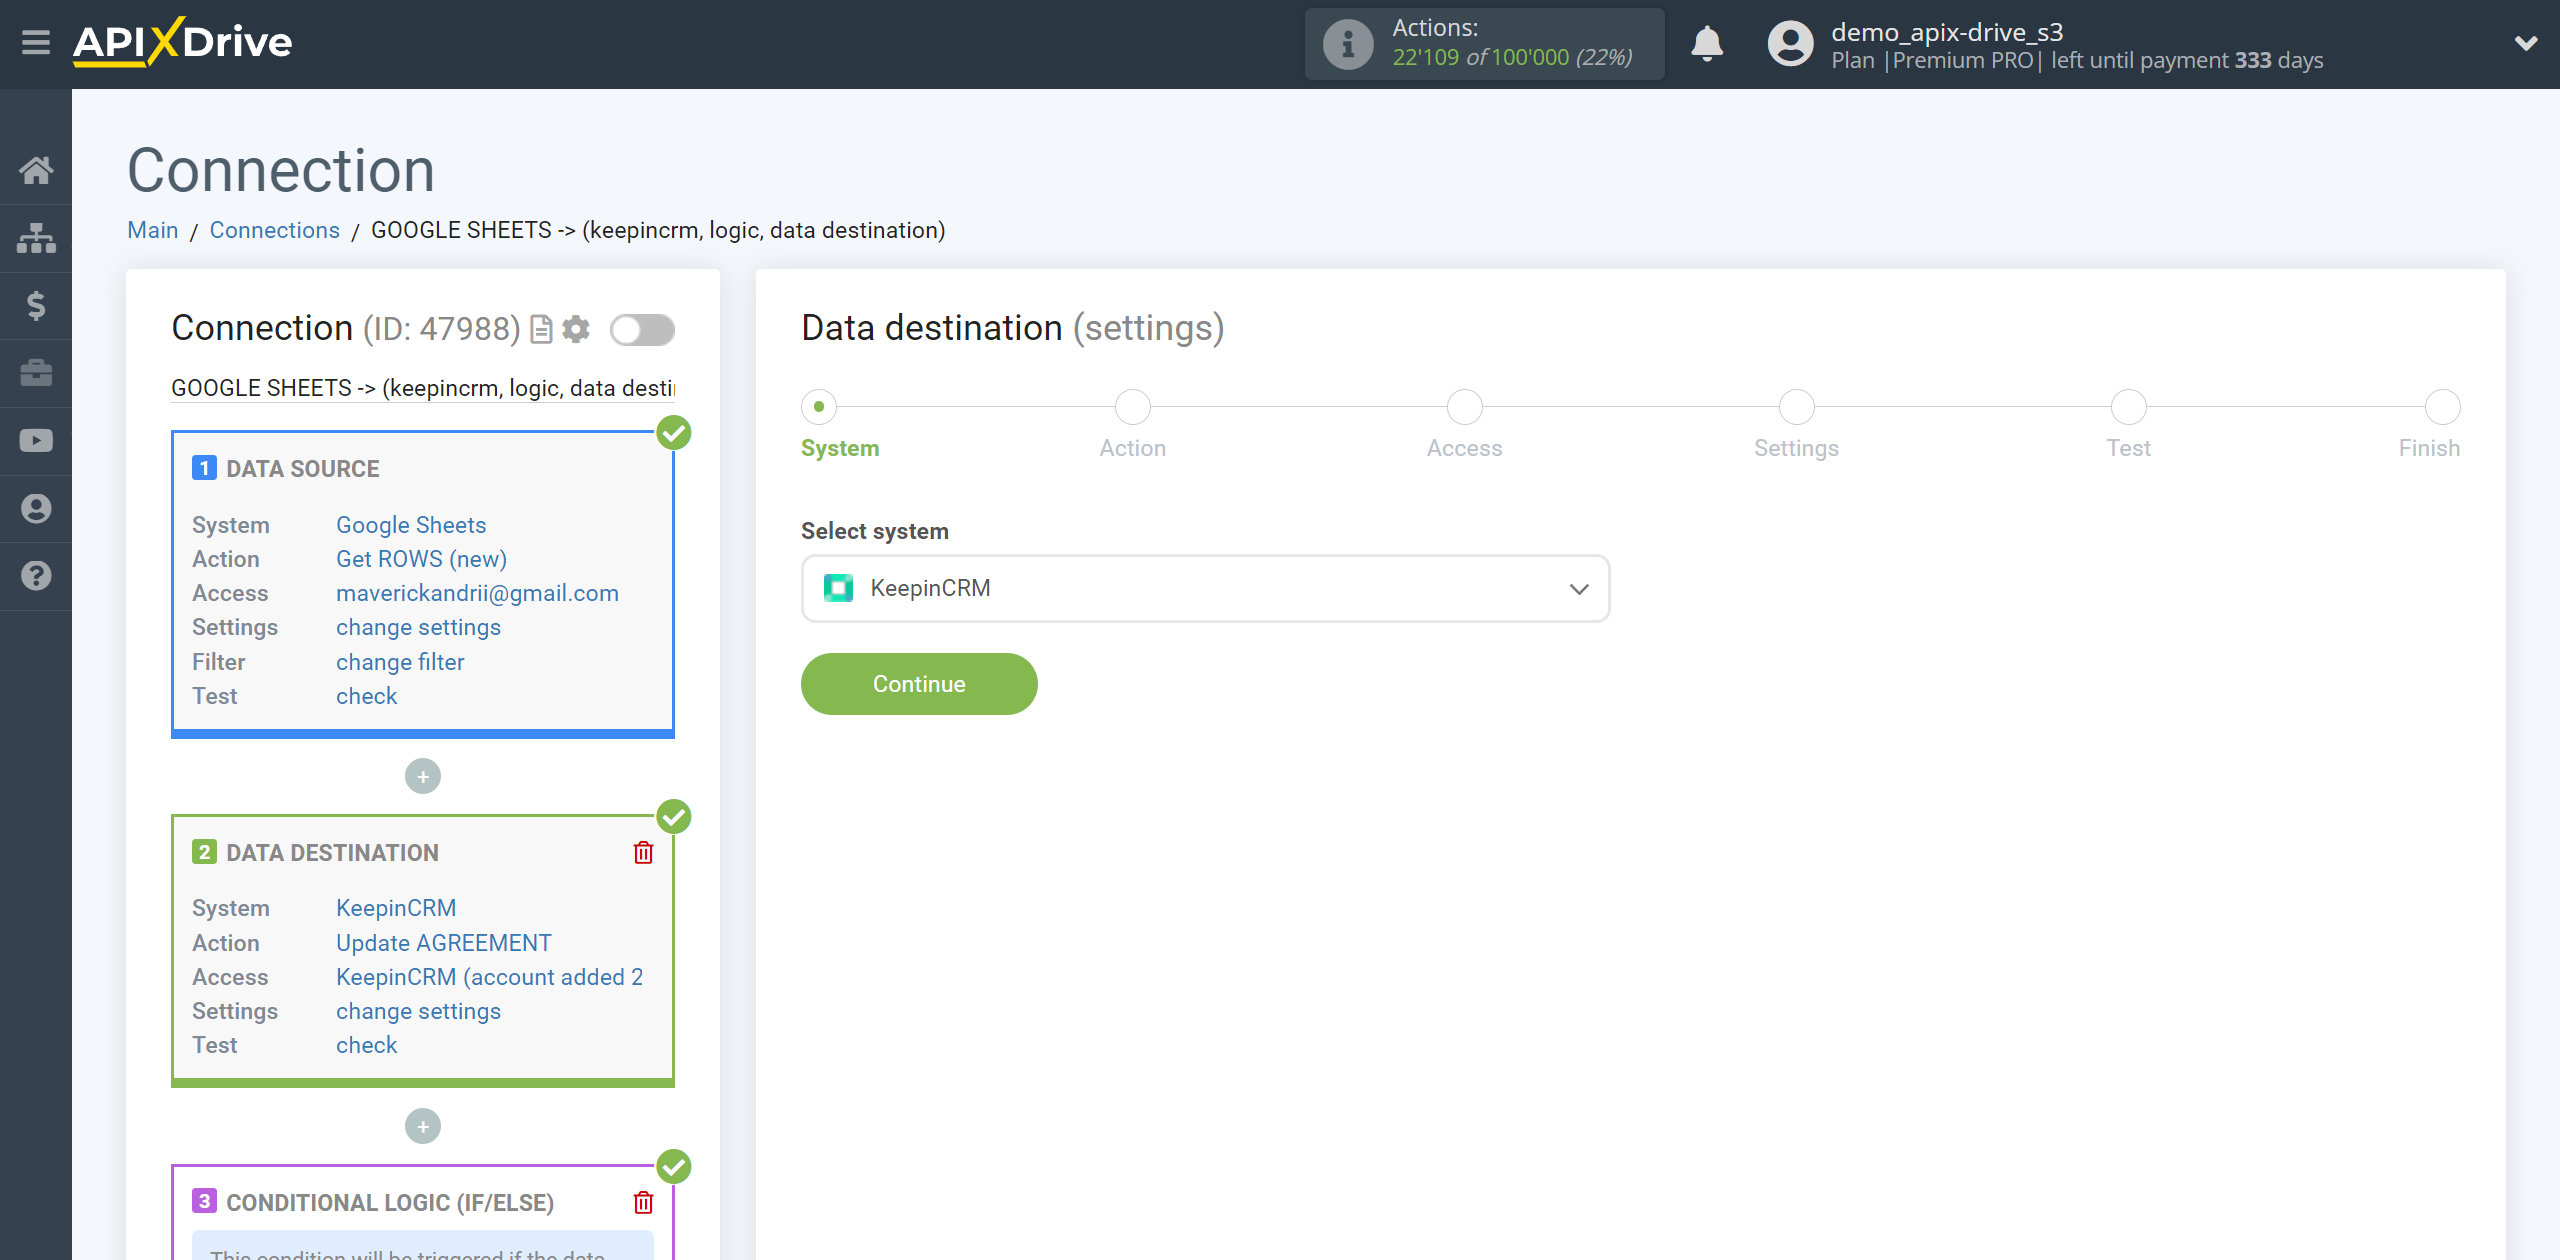Open the profile sidebar icon
Image resolution: width=2560 pixels, height=1260 pixels.
(36, 509)
